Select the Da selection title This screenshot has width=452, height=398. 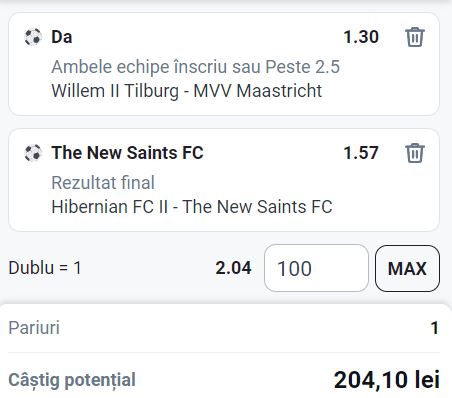tap(62, 37)
